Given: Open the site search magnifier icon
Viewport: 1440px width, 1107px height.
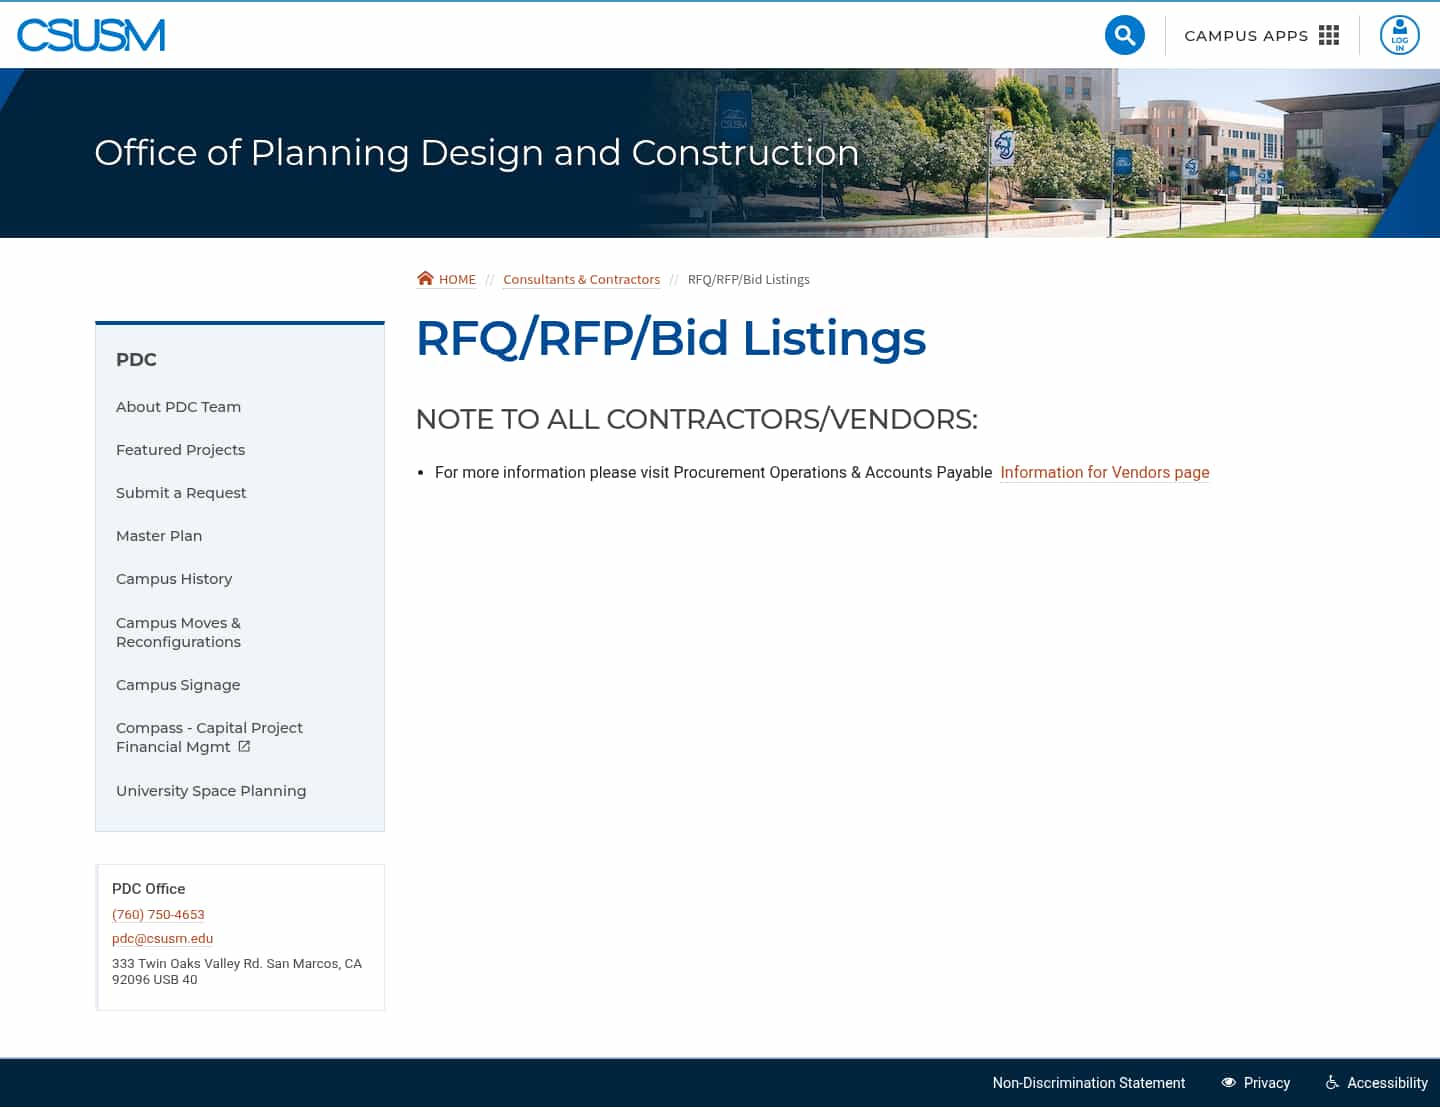Looking at the screenshot, I should [x=1124, y=34].
